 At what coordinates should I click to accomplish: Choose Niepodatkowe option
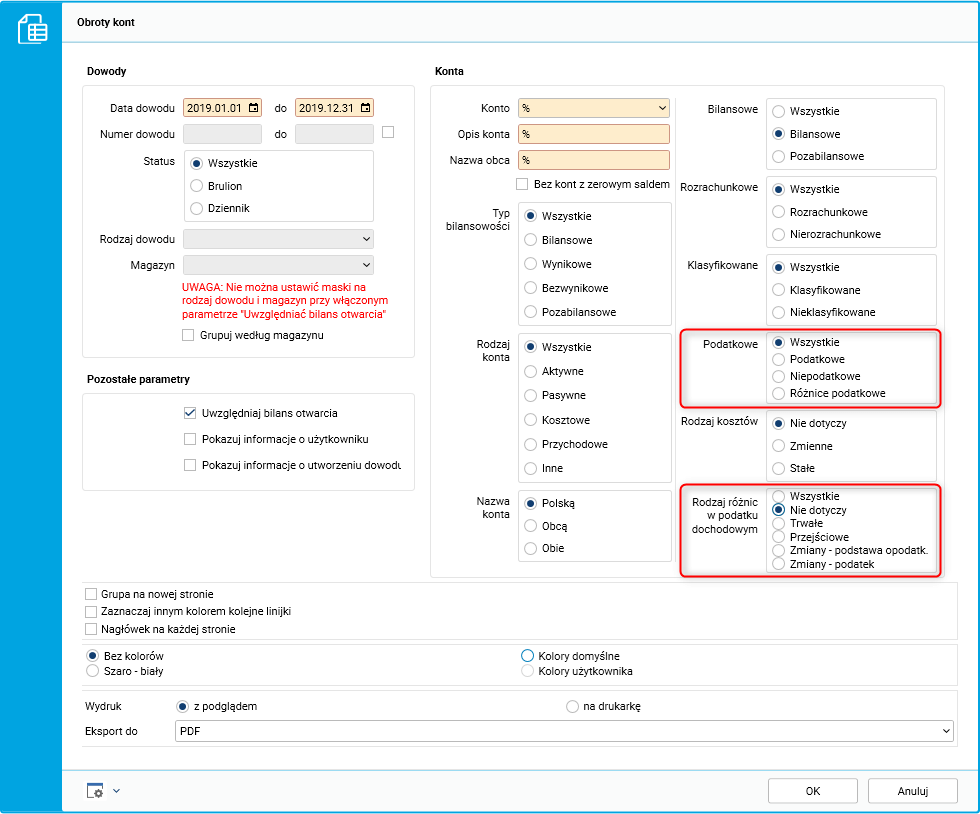[779, 376]
